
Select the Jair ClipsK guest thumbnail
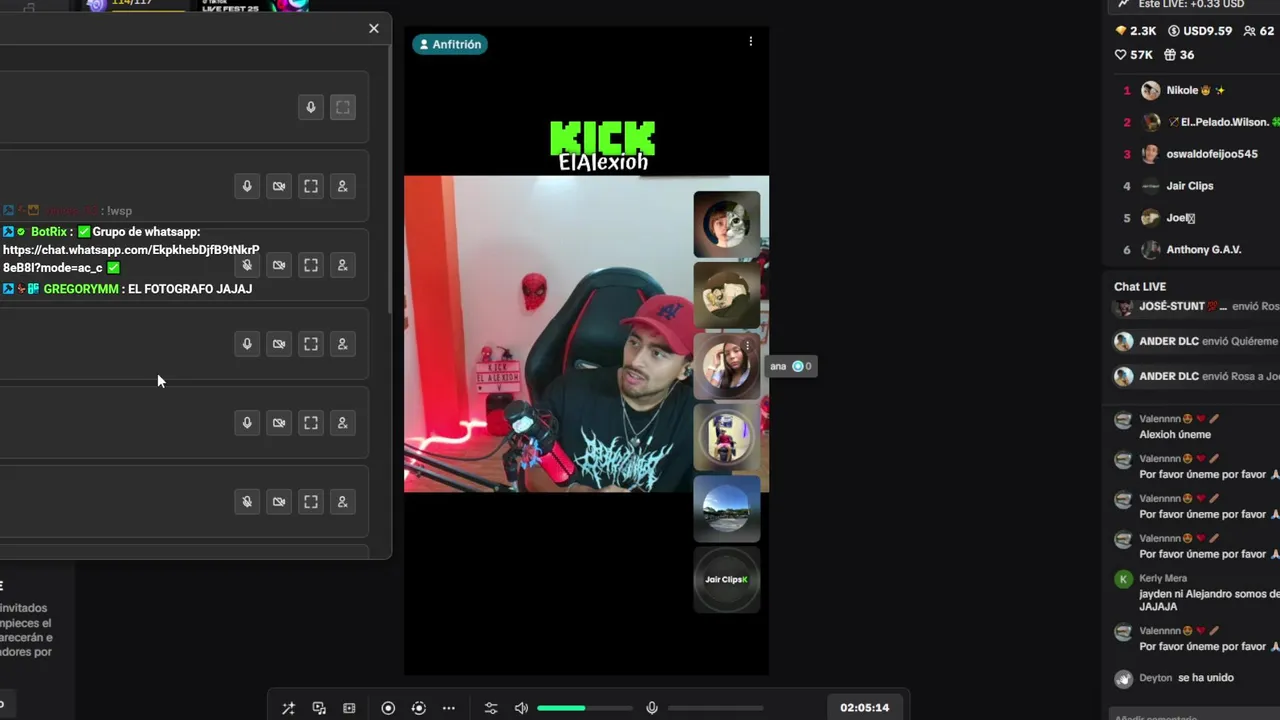point(727,579)
